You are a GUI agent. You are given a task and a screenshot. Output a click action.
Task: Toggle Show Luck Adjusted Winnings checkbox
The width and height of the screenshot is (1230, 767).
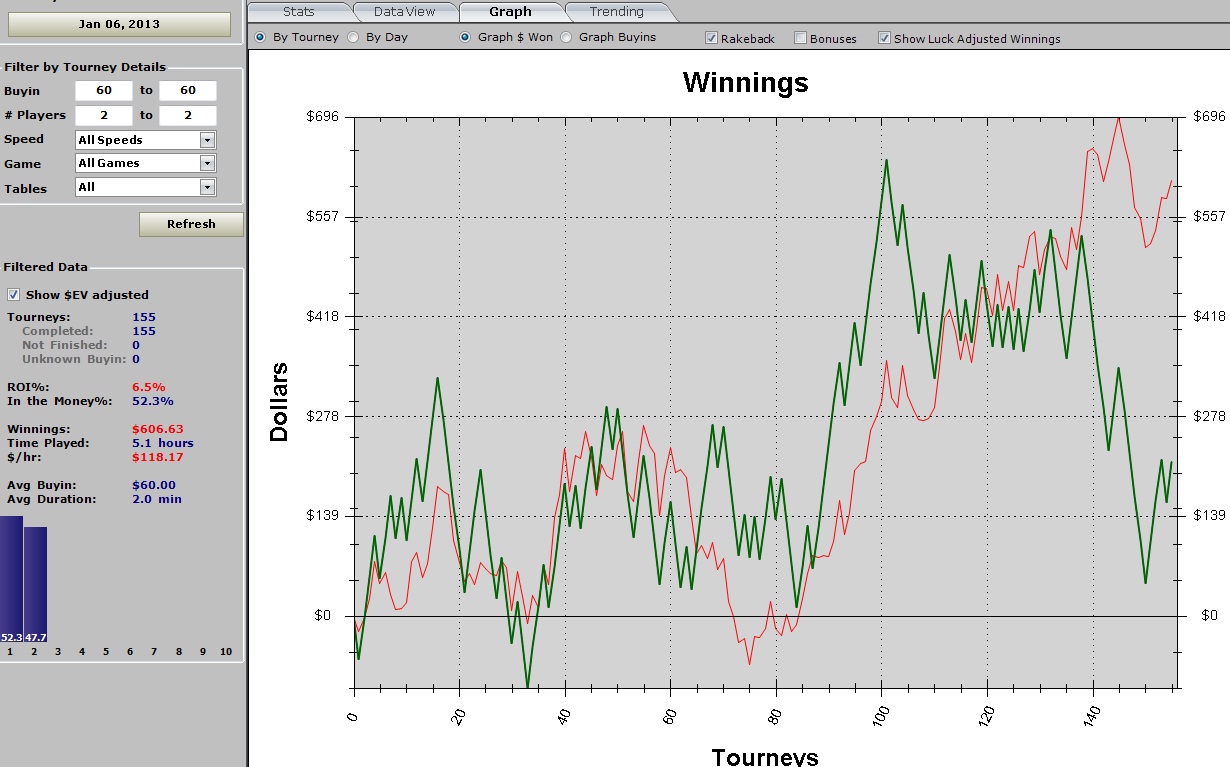(884, 39)
